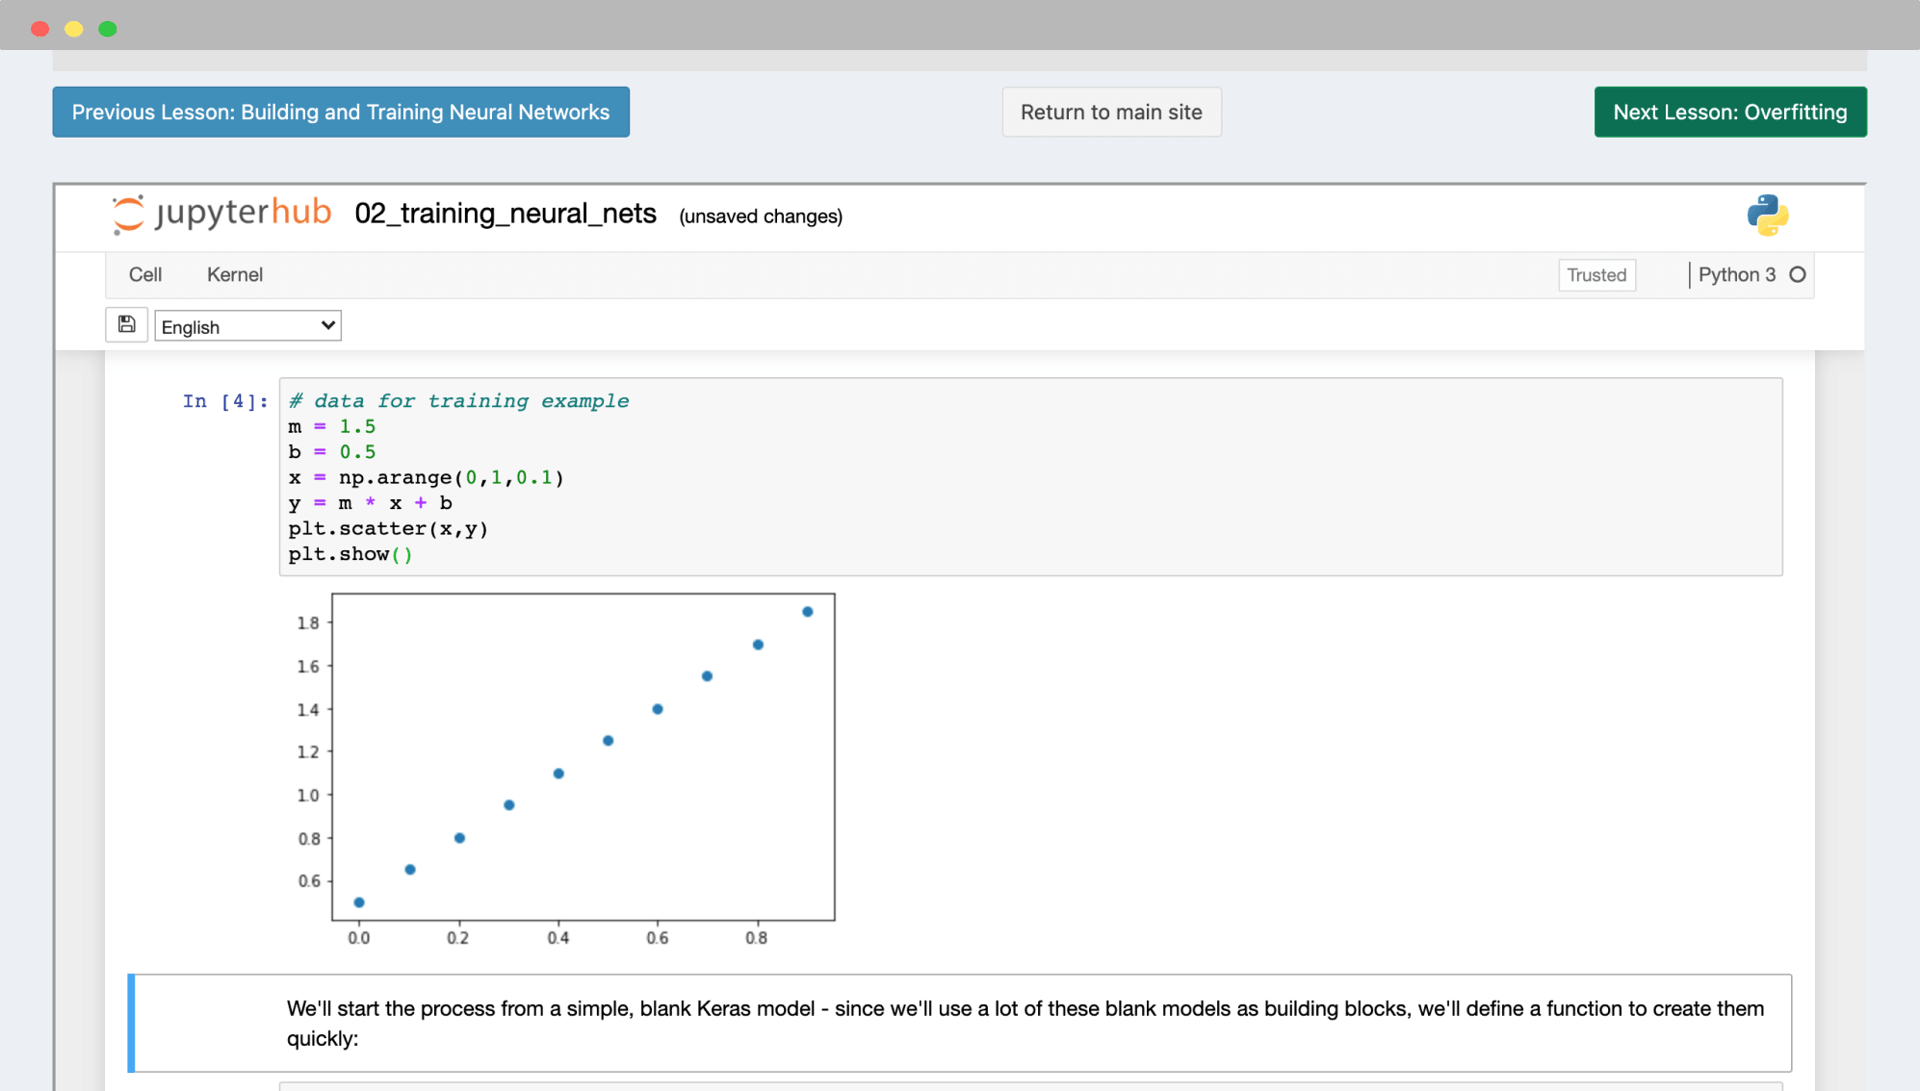Click the scatter plot output image
This screenshot has width=1920, height=1091.
coord(582,758)
